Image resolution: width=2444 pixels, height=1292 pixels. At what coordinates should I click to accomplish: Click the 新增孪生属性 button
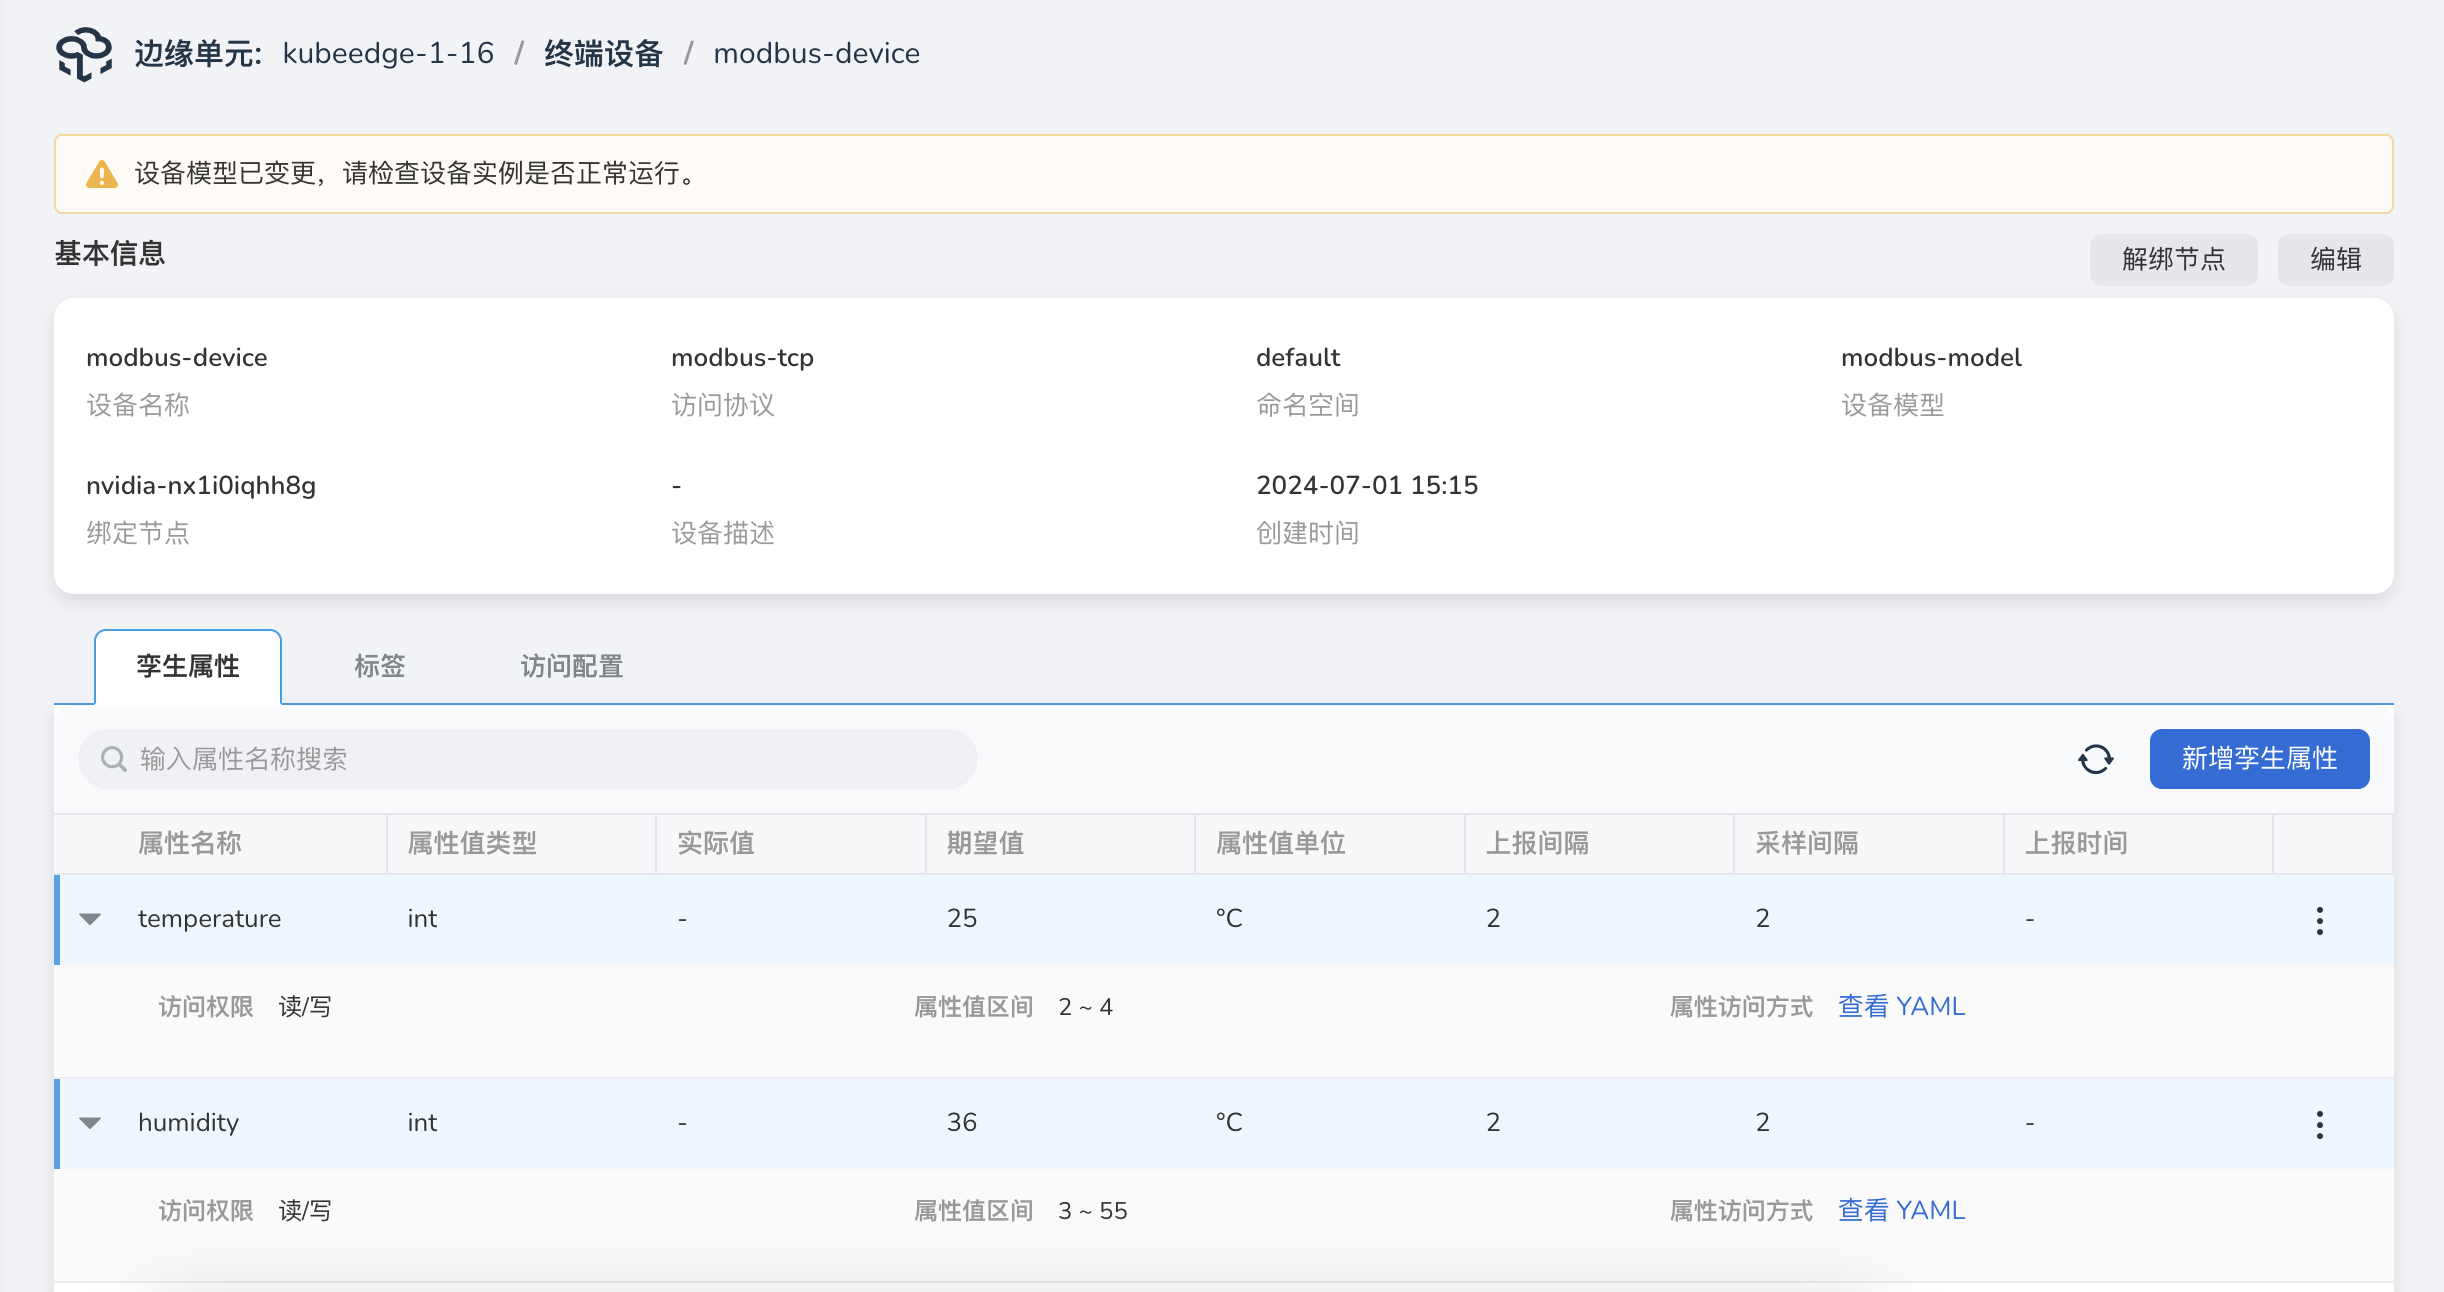(x=2259, y=759)
